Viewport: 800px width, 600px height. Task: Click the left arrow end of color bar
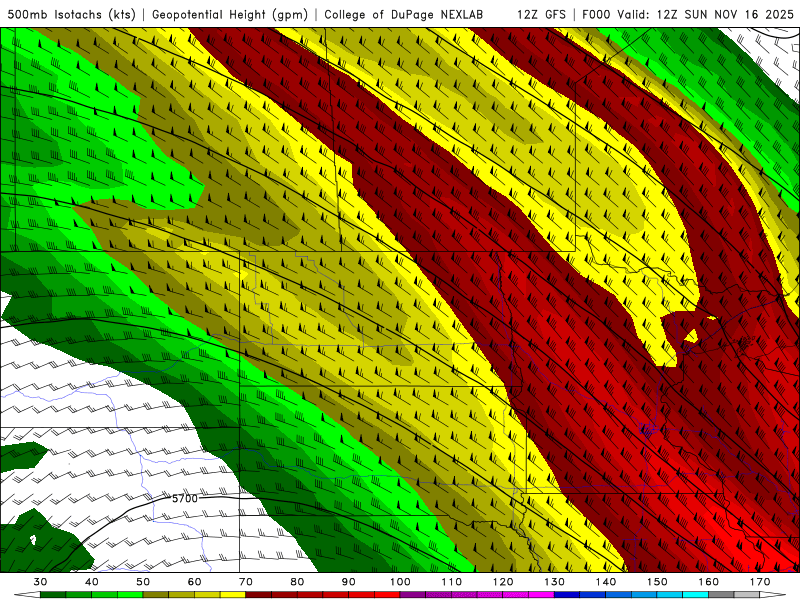[x=27, y=595]
